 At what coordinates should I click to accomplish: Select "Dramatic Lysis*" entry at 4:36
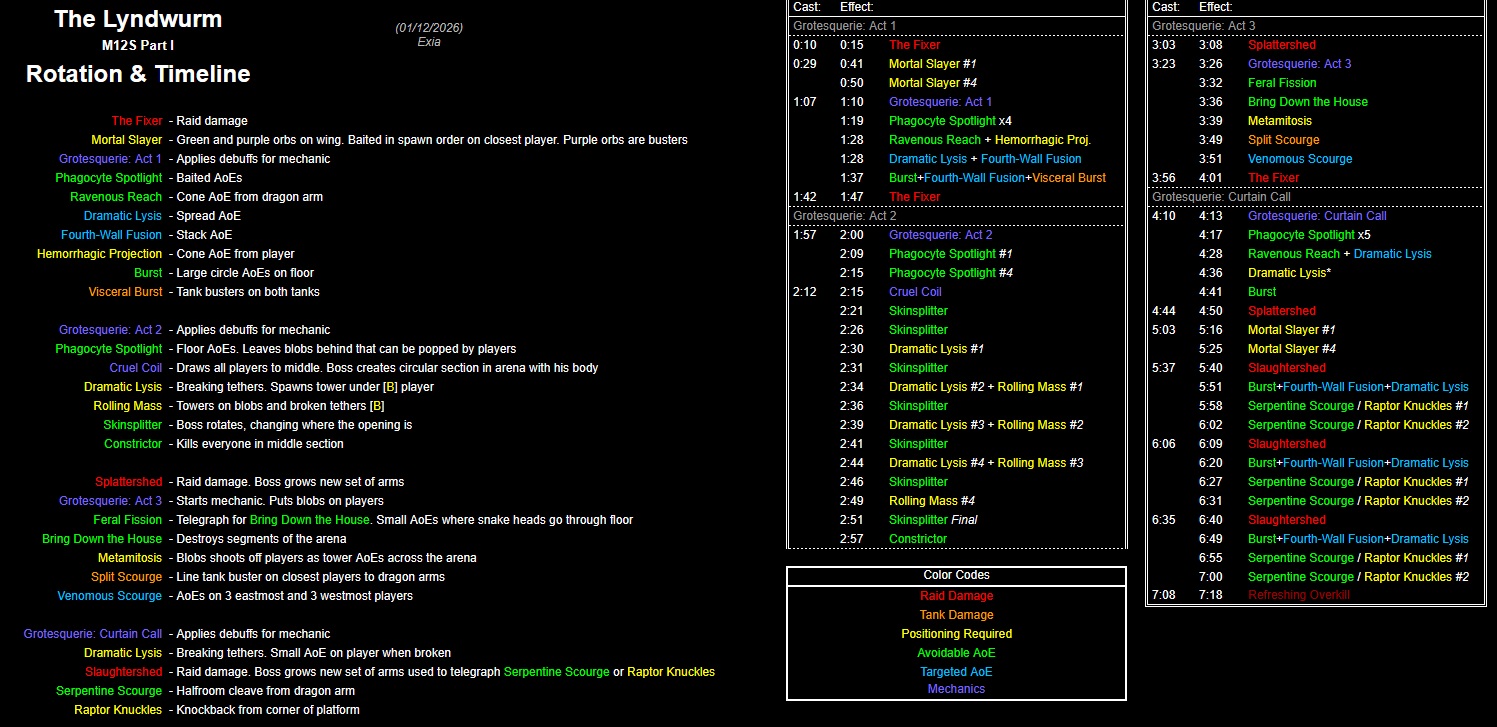pos(1289,273)
